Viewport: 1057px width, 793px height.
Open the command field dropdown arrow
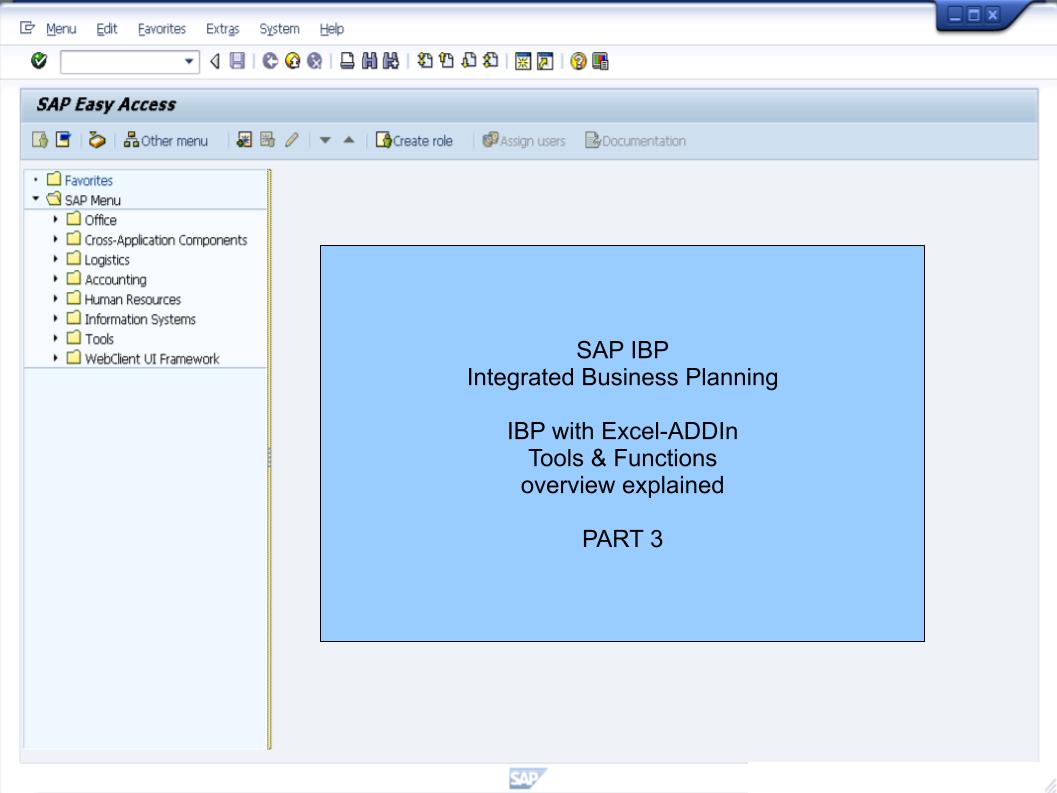pos(189,61)
